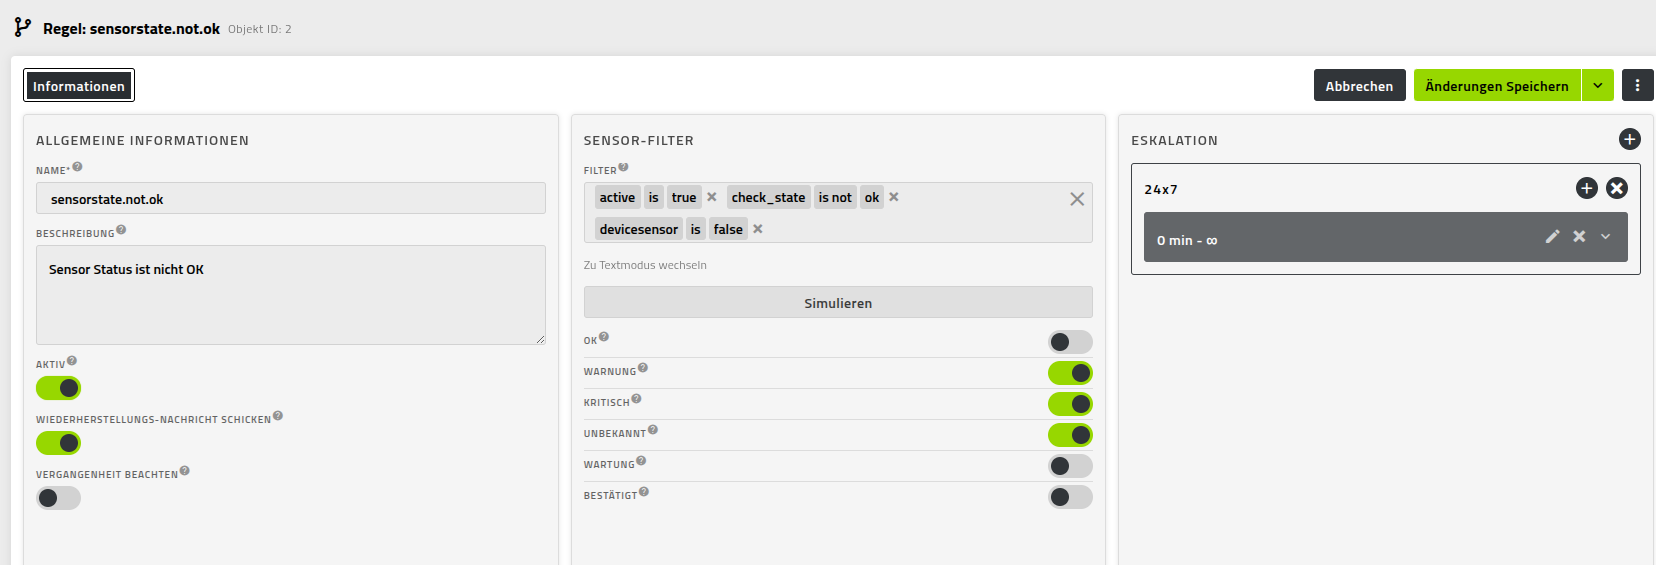Image resolution: width=1656 pixels, height=565 pixels.
Task: Disable the Aktiv toggle
Action: (x=59, y=388)
